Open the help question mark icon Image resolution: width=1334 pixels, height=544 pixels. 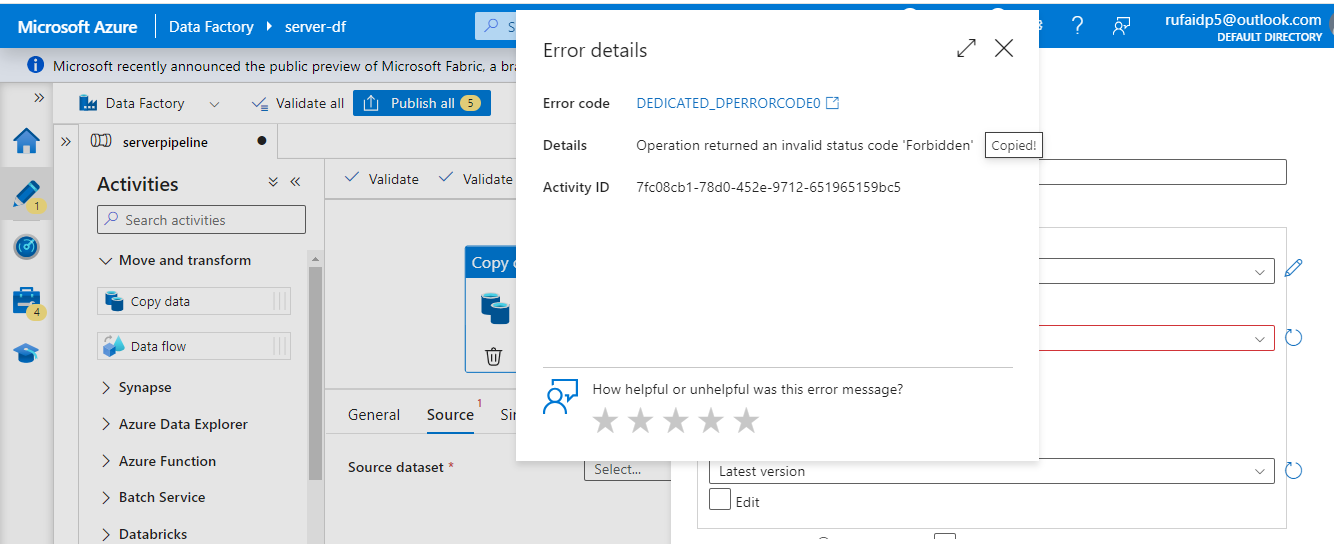(x=1078, y=26)
